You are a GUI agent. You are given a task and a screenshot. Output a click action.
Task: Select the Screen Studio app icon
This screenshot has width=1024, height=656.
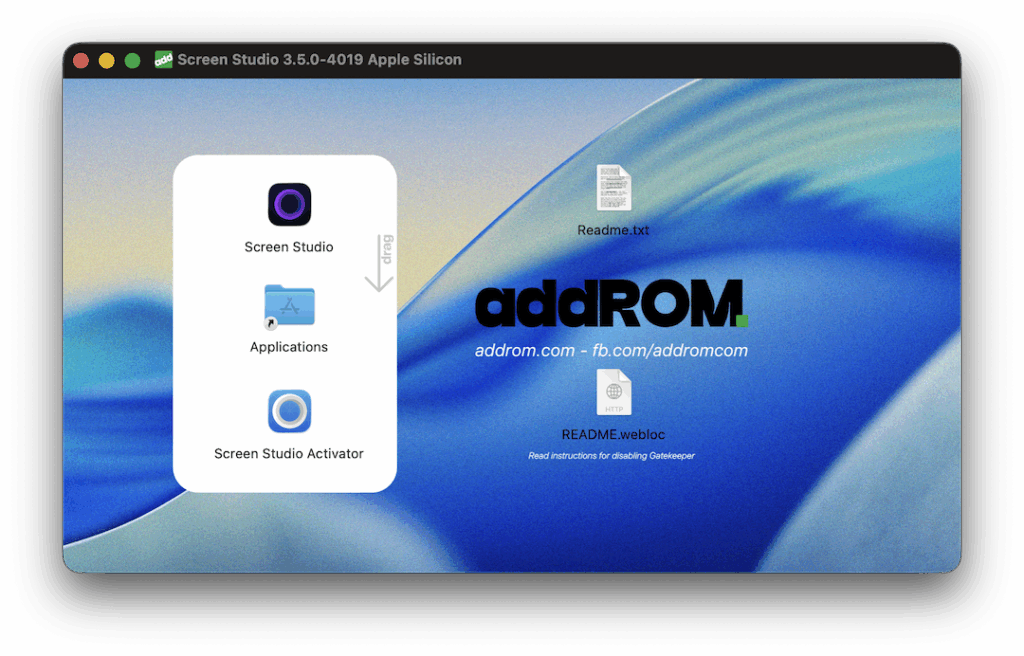coord(289,205)
